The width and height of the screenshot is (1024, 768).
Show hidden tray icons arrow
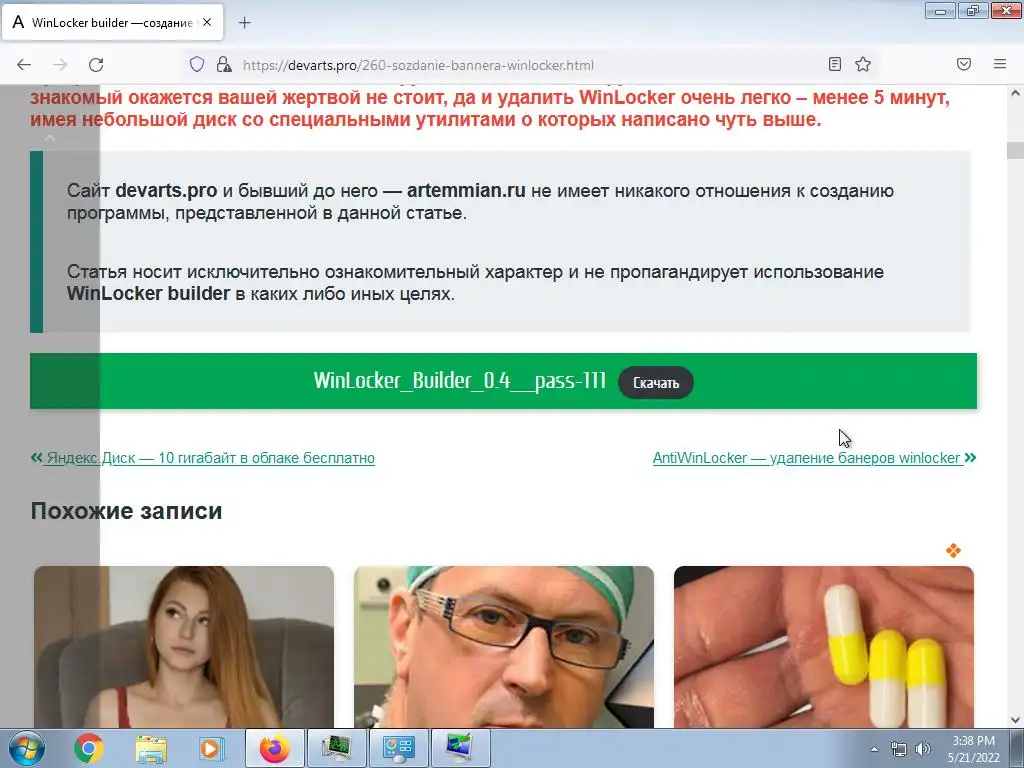pyautogui.click(x=874, y=749)
